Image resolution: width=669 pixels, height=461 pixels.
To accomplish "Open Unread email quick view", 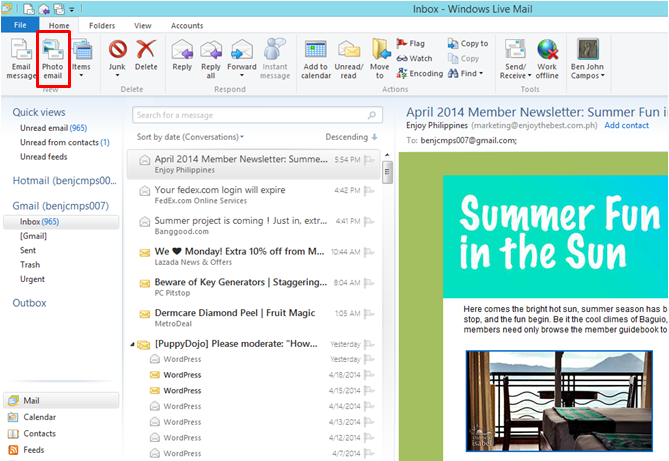I will [x=53, y=128].
